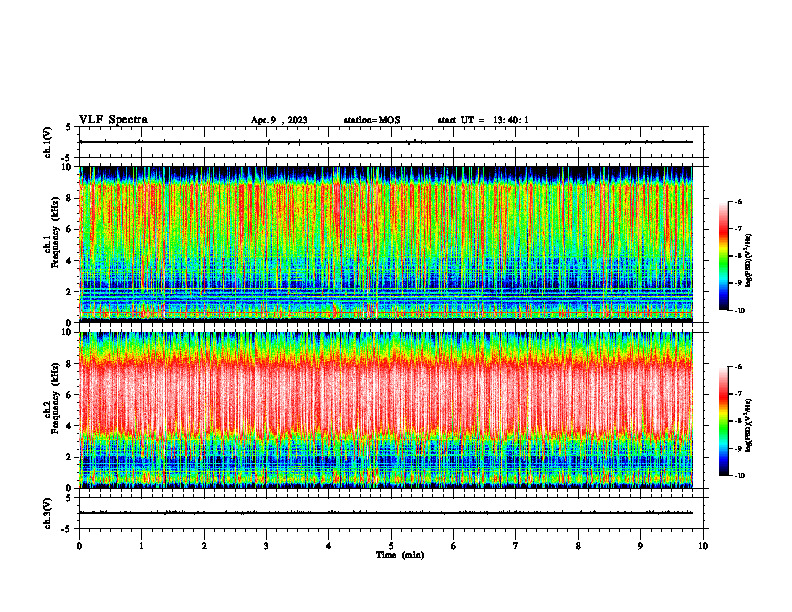792x612 pixels.
Task: Click time axis tick label "6"
Action: (454, 546)
